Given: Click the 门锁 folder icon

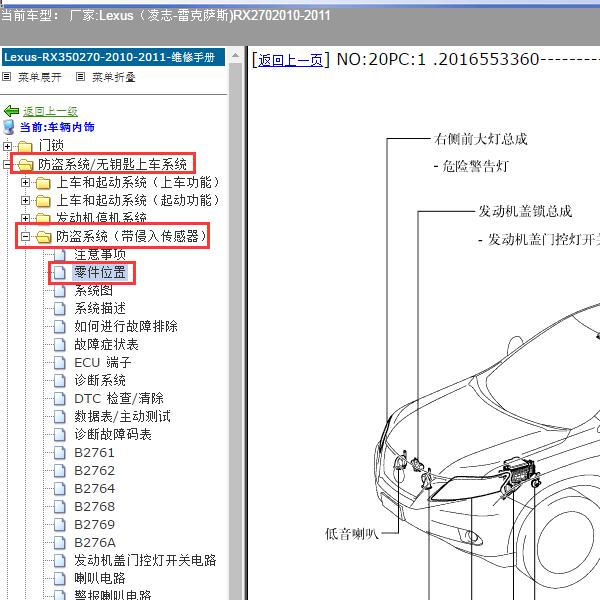Looking at the screenshot, I should click(25, 146).
